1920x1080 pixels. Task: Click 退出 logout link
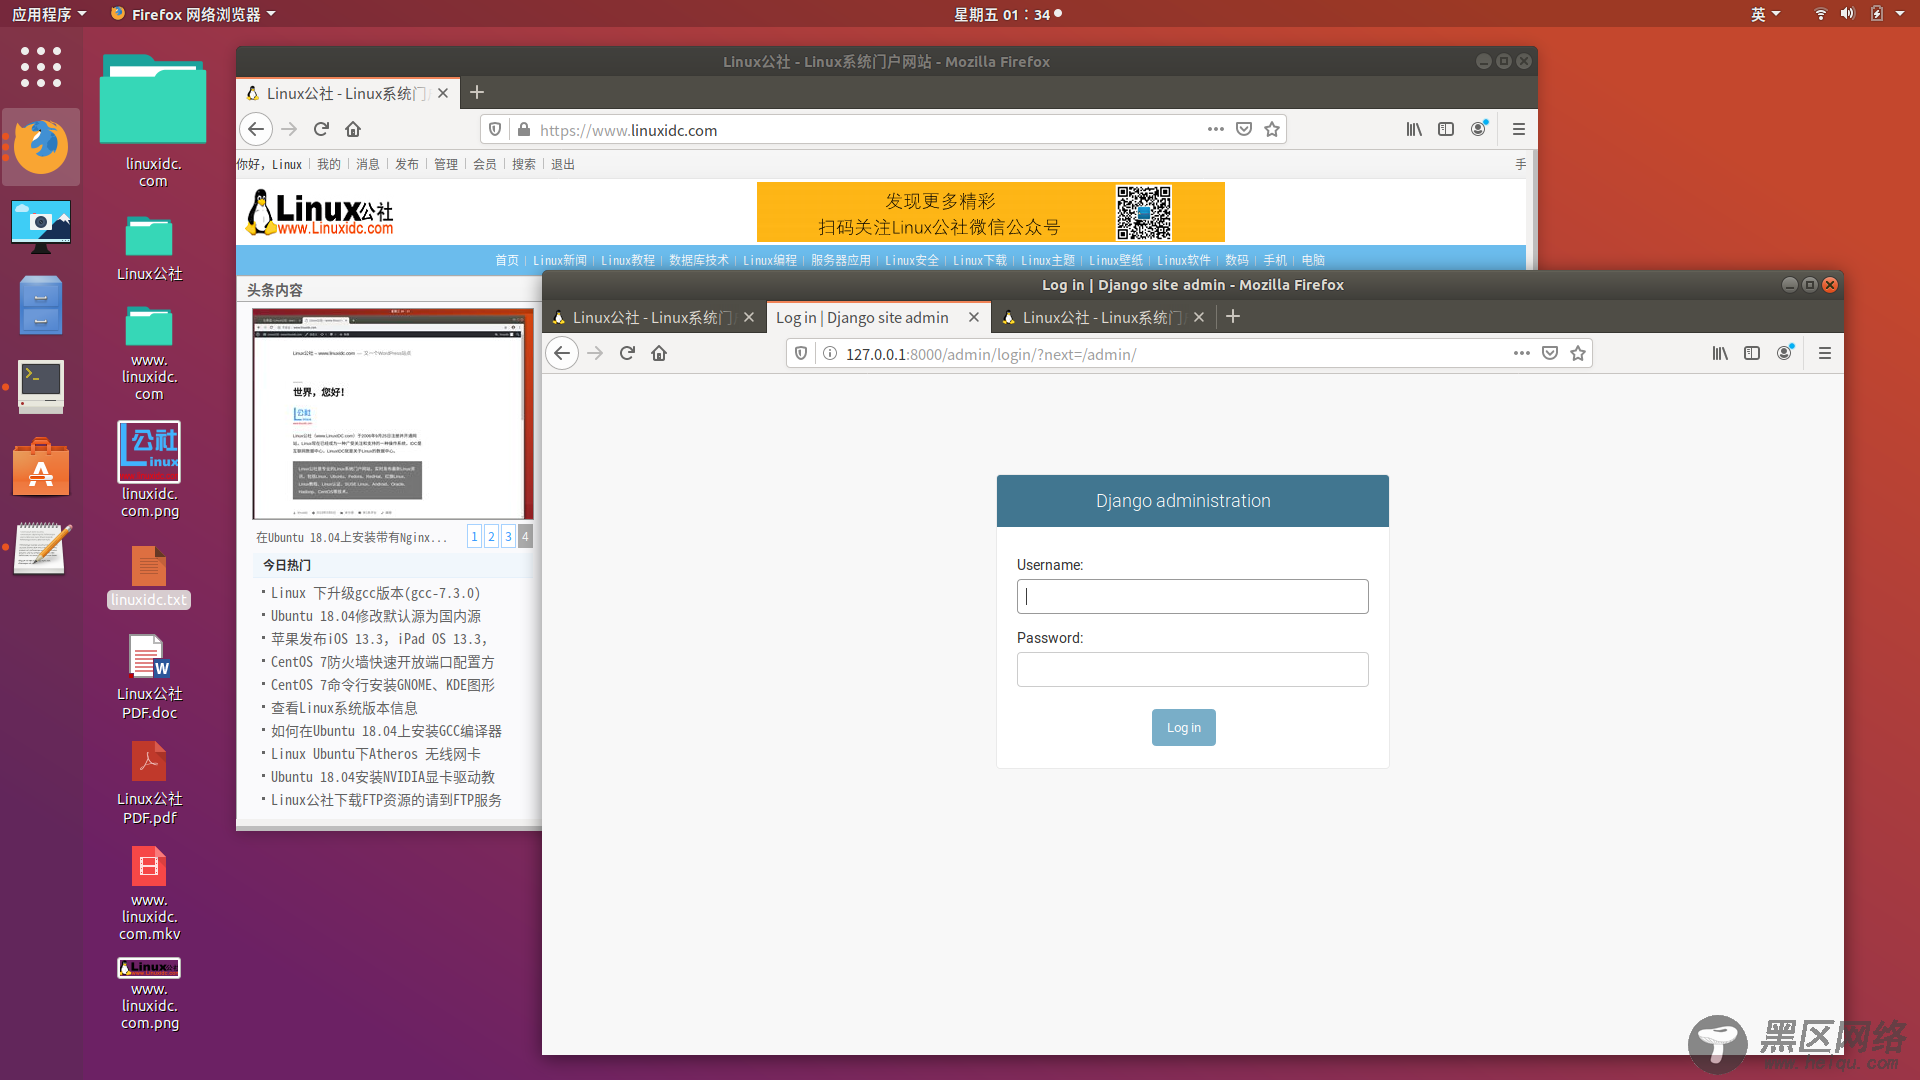coord(563,164)
